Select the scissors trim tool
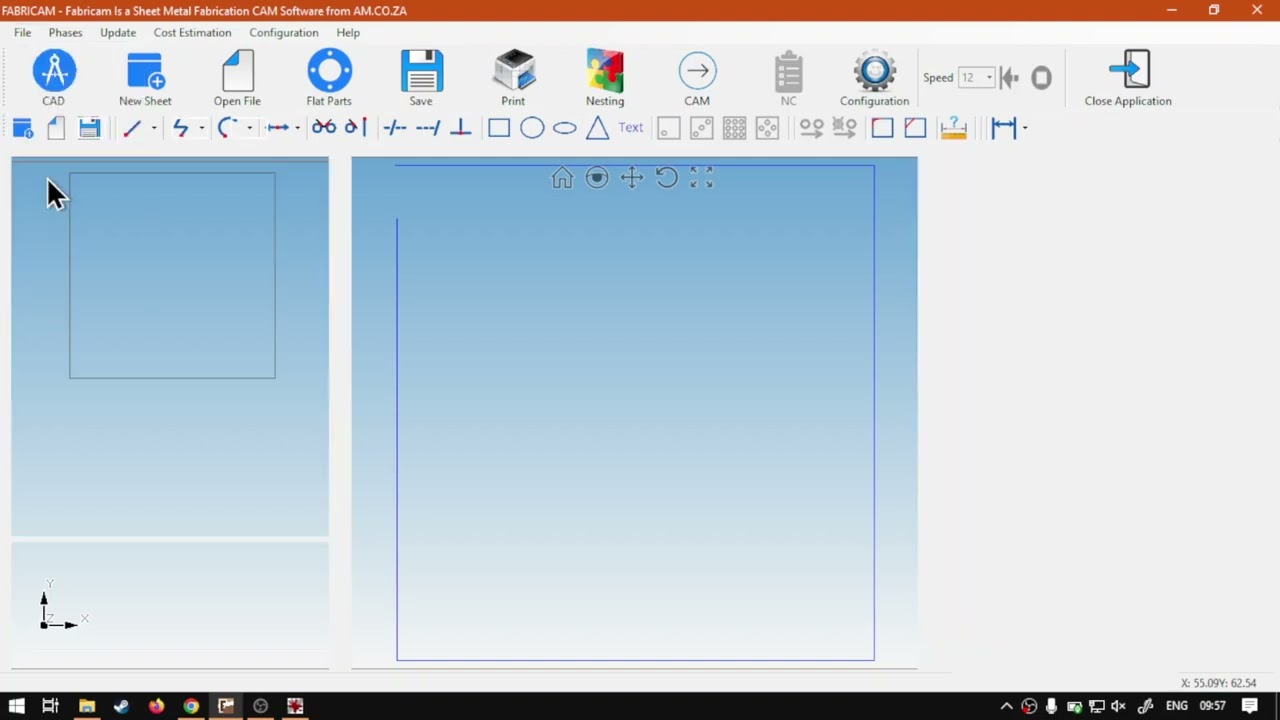Screen dimensions: 1280x720 (x=324, y=127)
